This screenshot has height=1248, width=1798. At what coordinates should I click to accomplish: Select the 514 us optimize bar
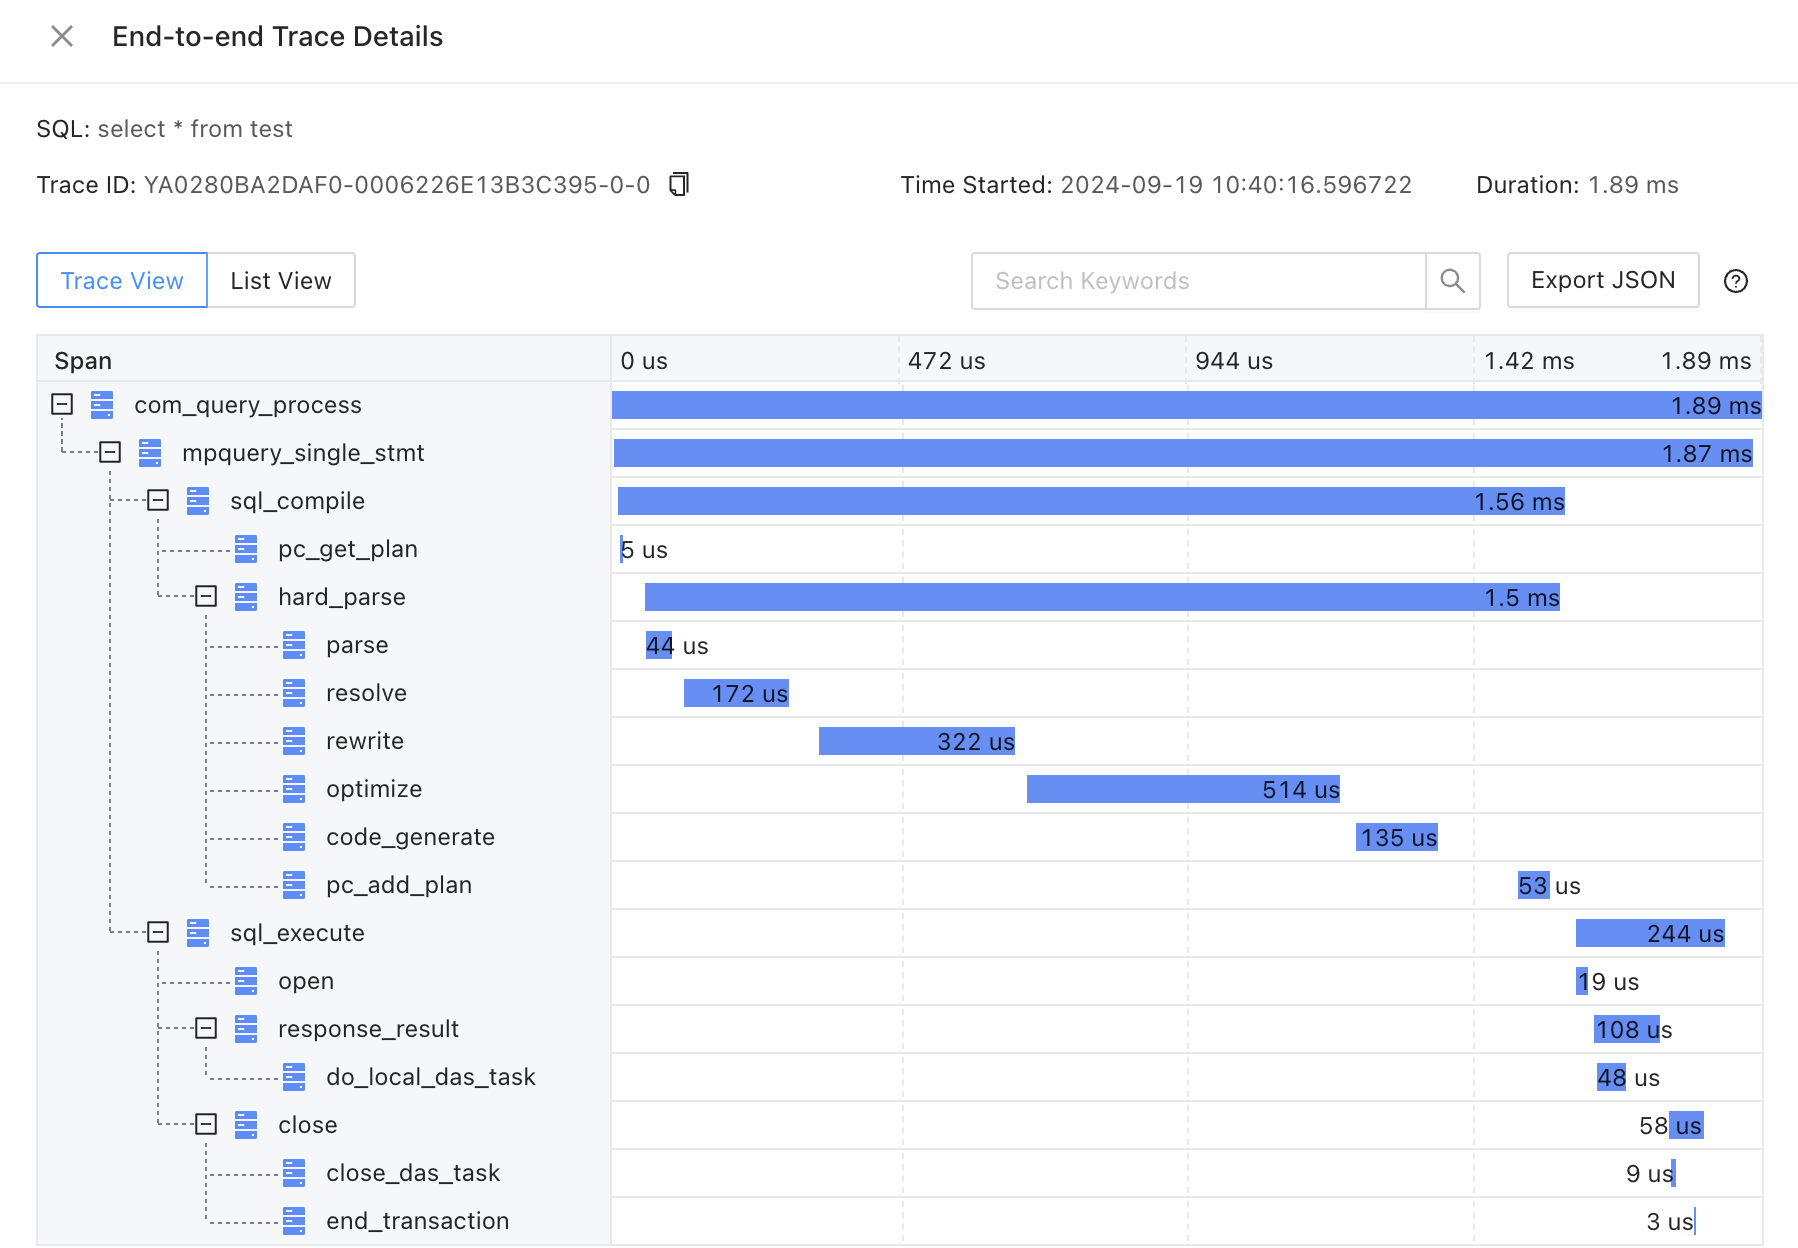click(1183, 789)
